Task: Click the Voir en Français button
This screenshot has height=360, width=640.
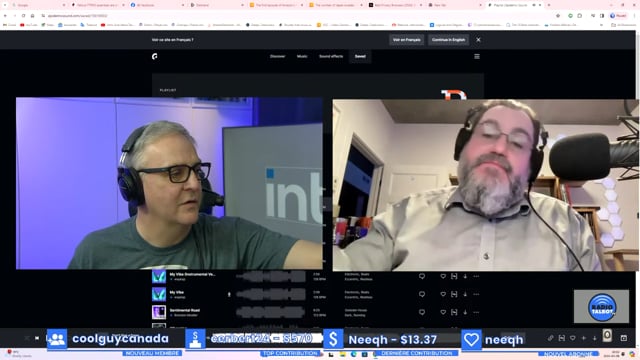Action: (407, 40)
